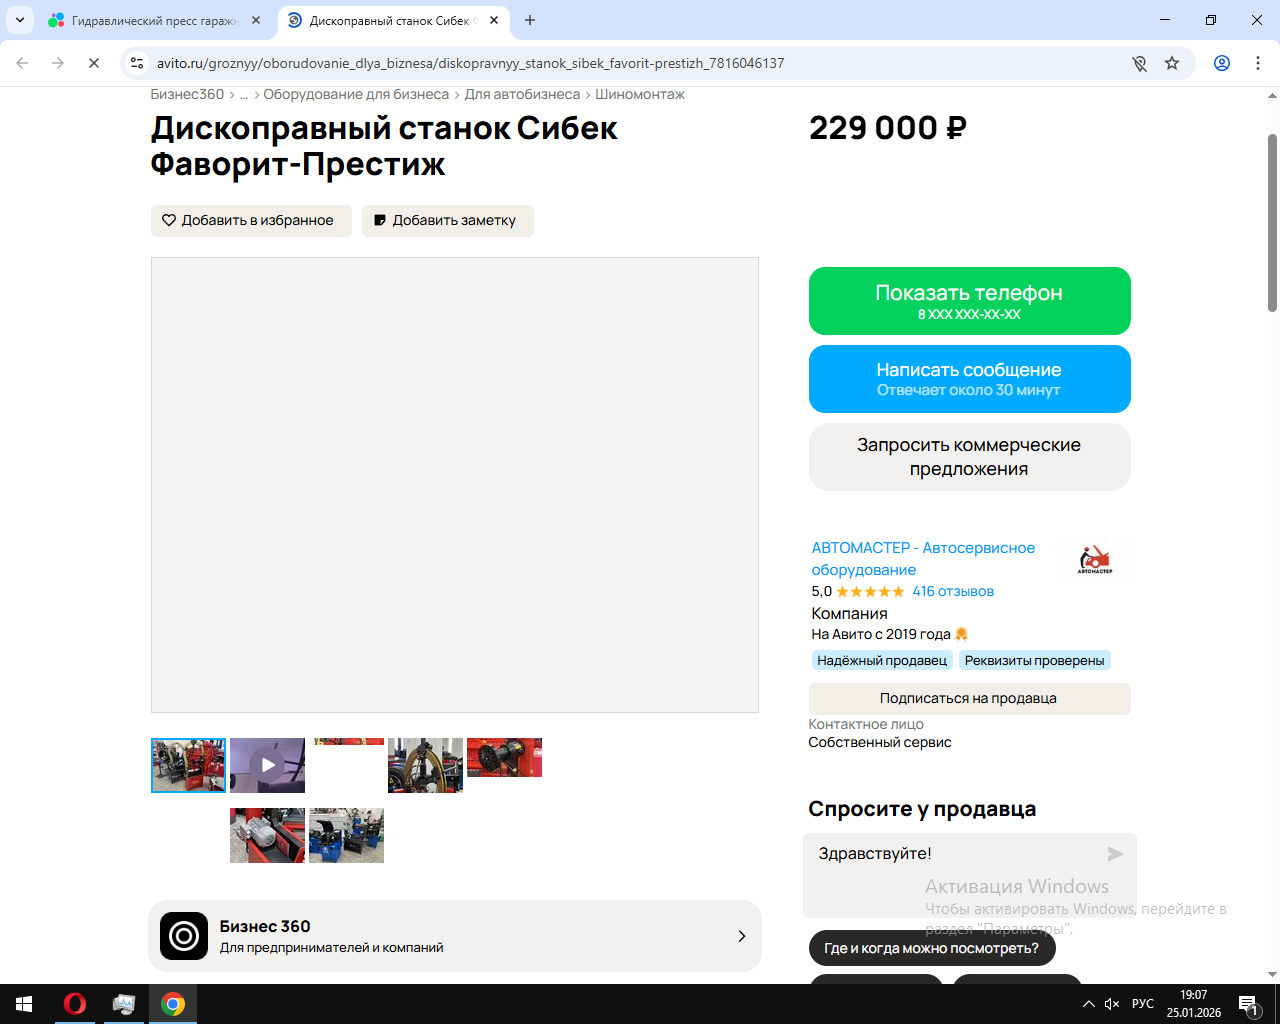Play the video thumbnail in the gallery
This screenshot has height=1024, width=1280.
click(267, 765)
